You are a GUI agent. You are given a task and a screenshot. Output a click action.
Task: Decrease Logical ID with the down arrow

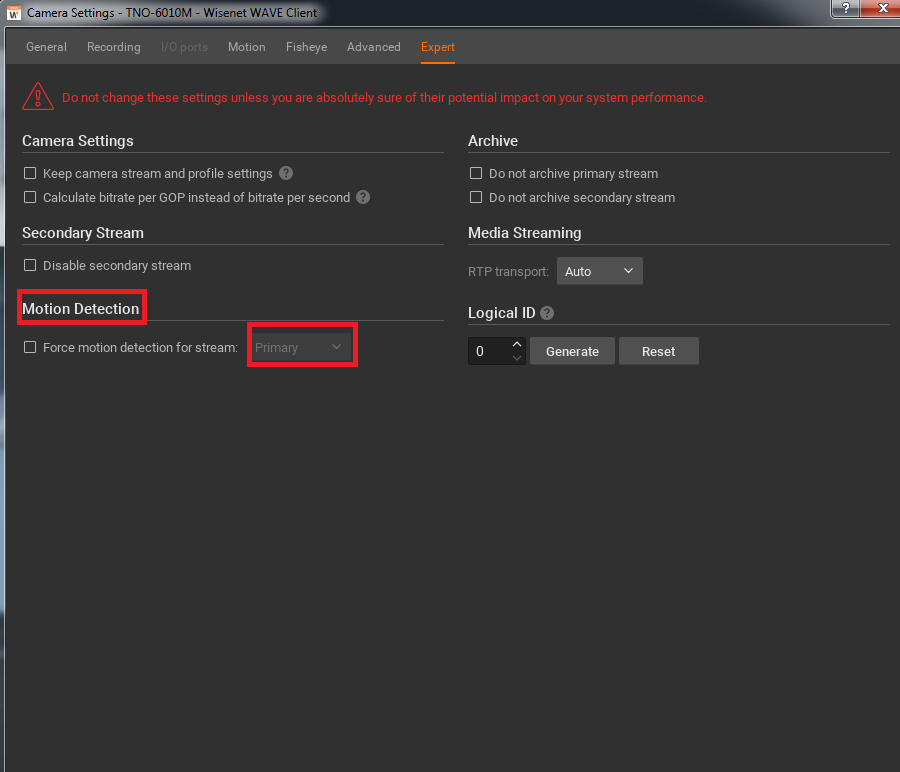517,358
